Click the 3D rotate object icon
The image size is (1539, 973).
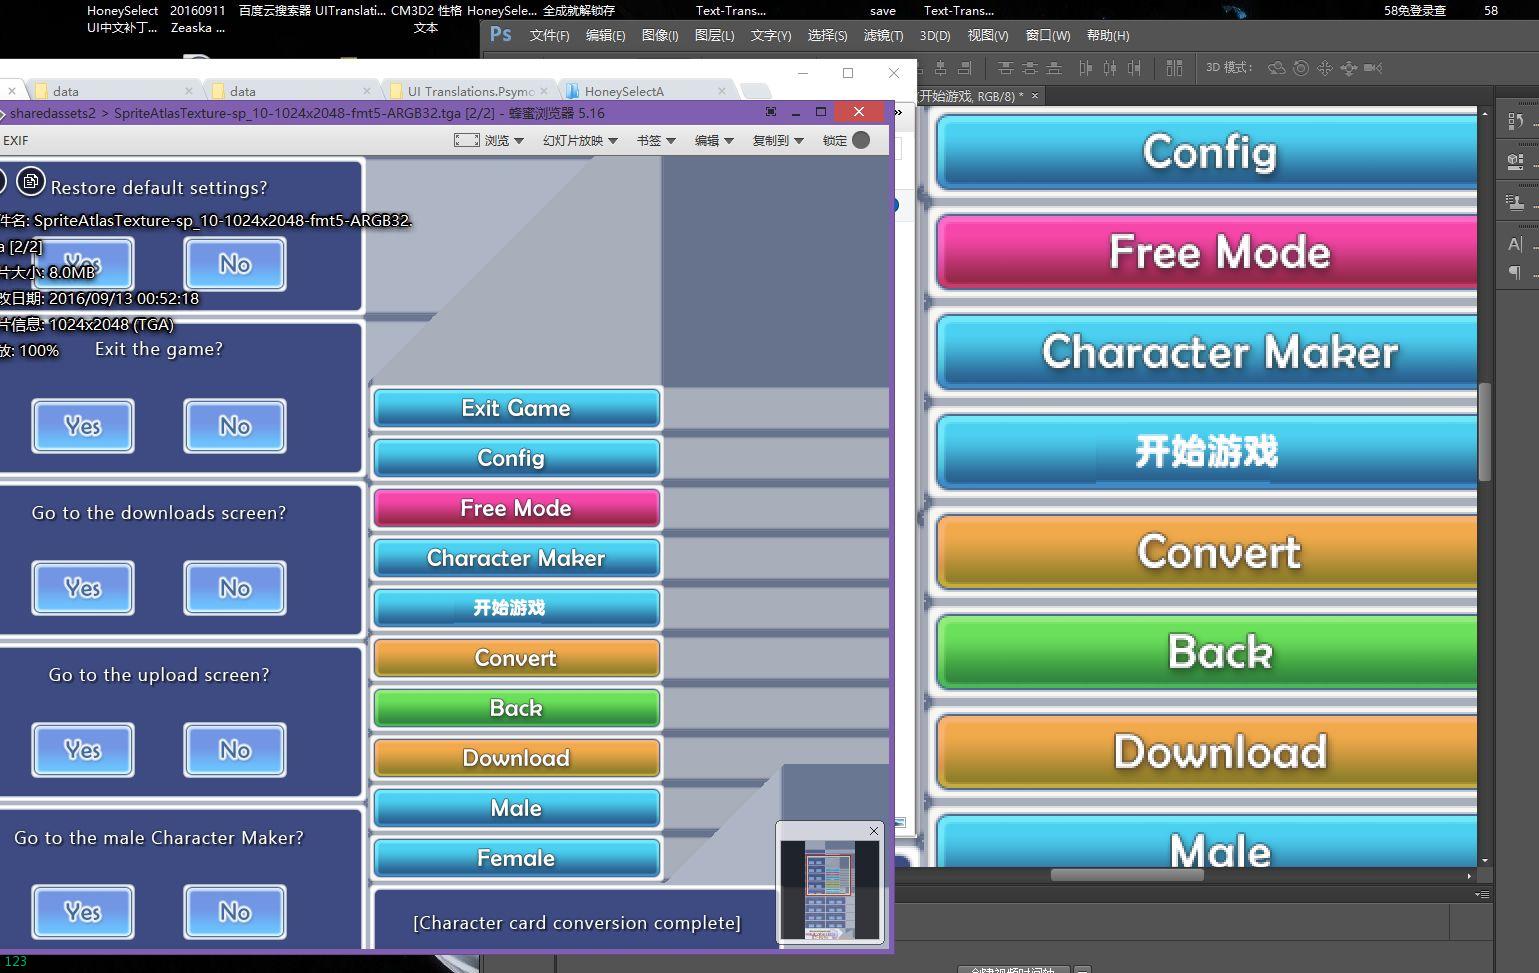click(x=1277, y=68)
